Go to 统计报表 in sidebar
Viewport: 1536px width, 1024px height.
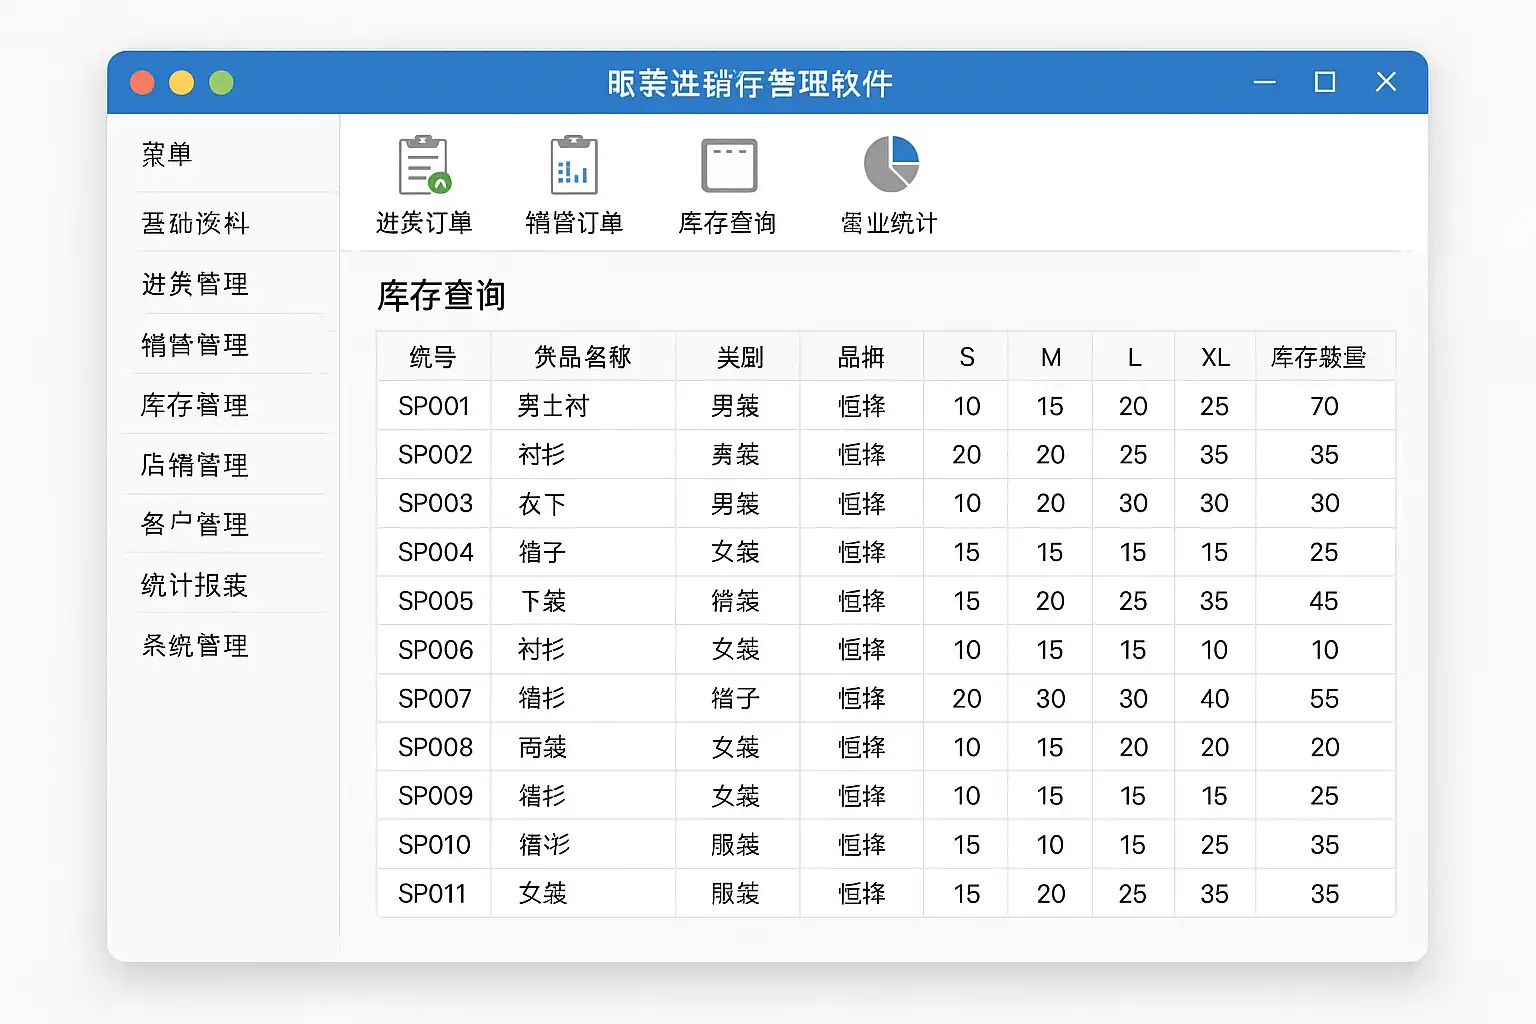[x=195, y=585]
